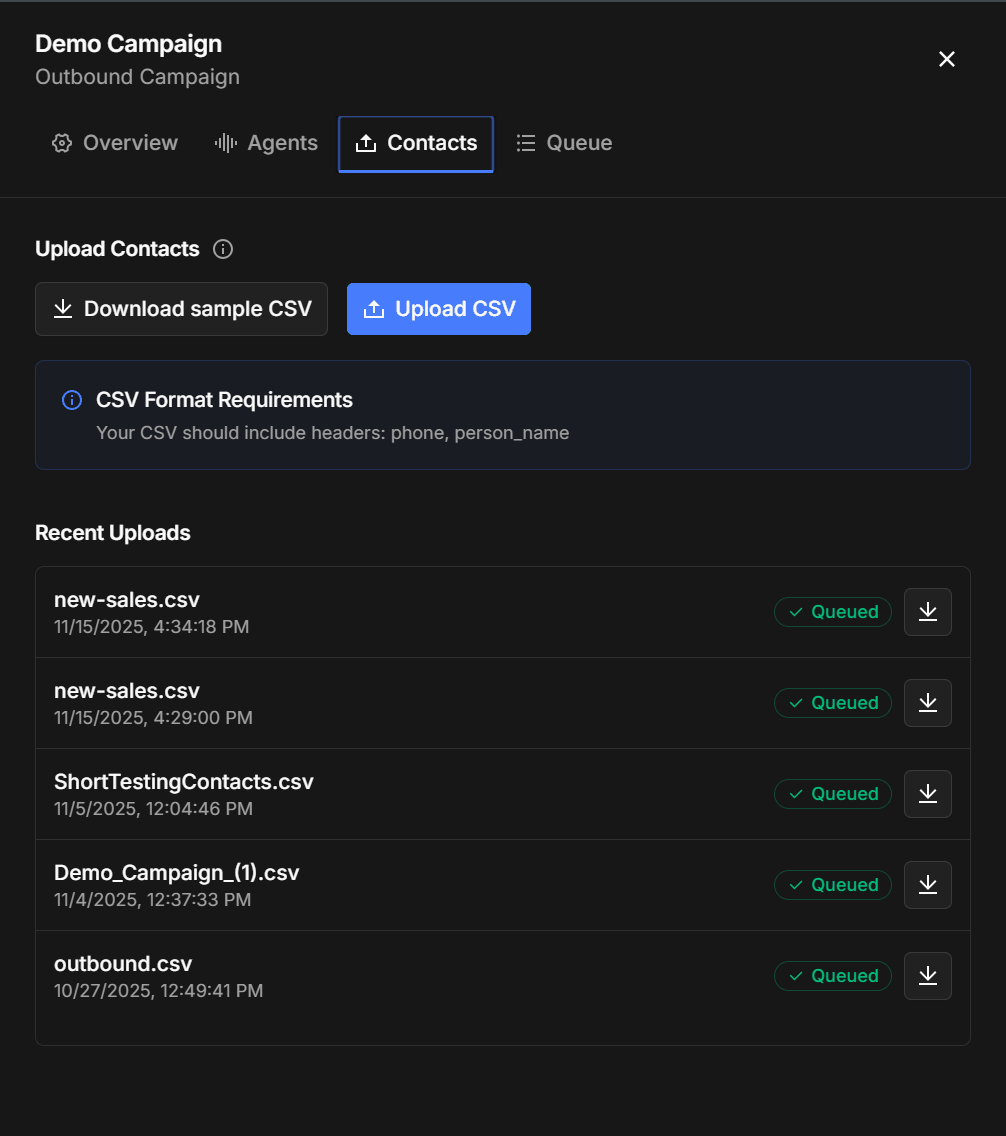Click the 11/15/2025, 4:34:18 PM timestamp
Viewport: 1006px width, 1136px height.
[x=151, y=627]
